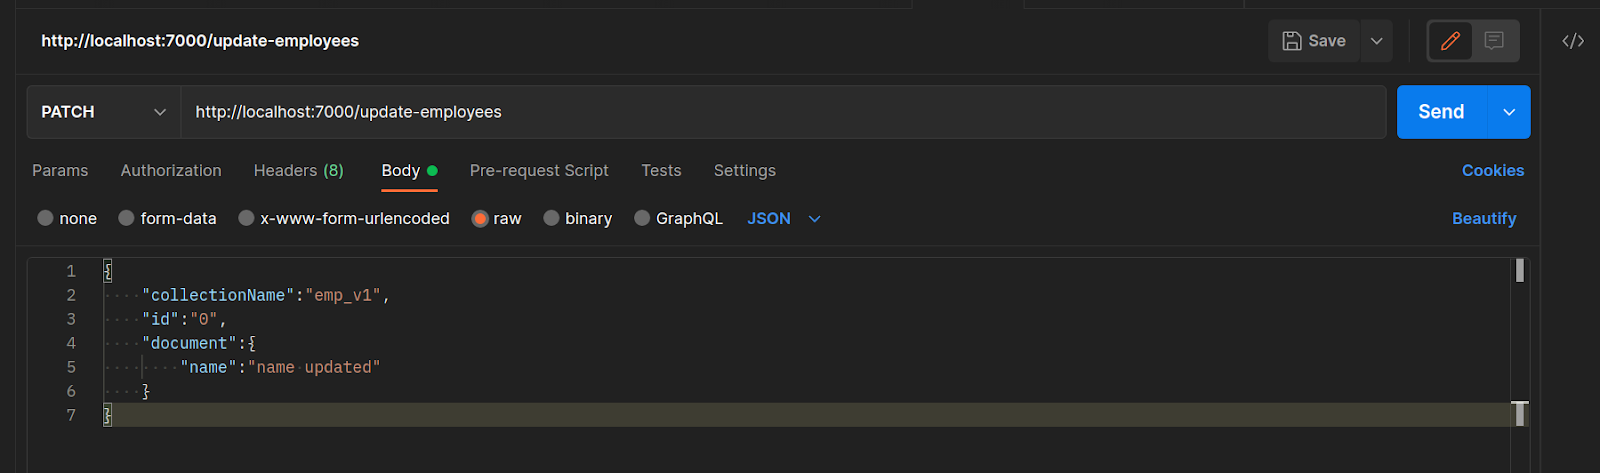Open the code snippet panel icon
The image size is (1600, 473).
tap(1573, 41)
